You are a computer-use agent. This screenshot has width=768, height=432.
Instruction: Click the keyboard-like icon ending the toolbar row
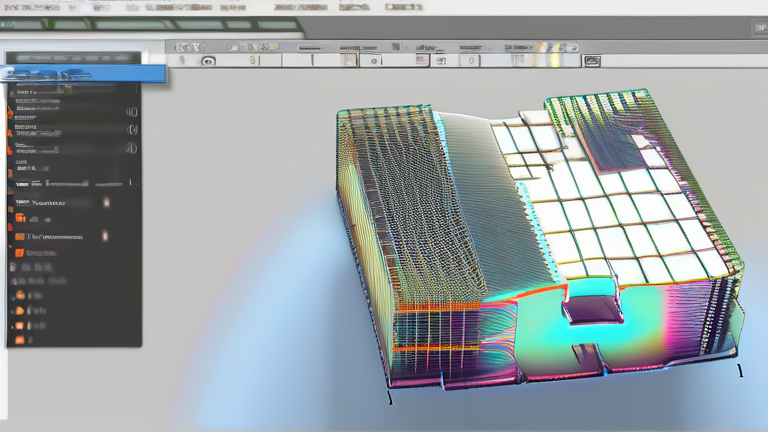coord(592,61)
